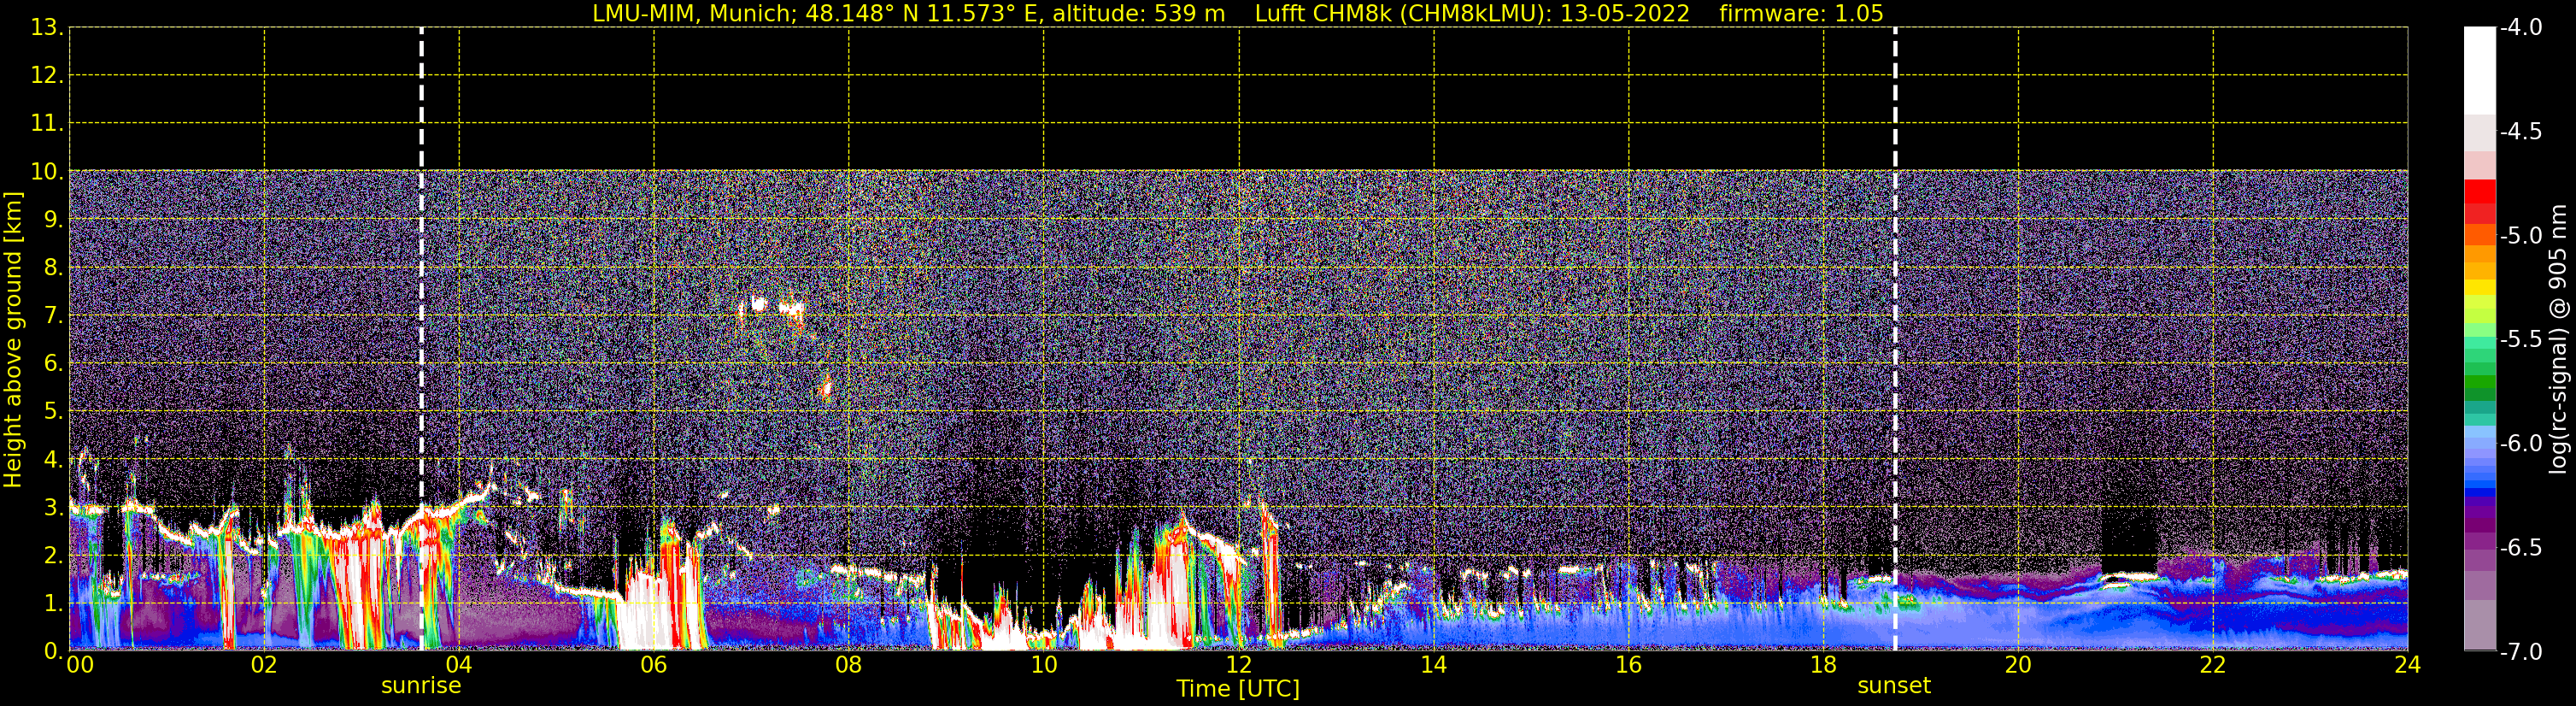Image resolution: width=2576 pixels, height=706 pixels.
Task: Click the white dashed sunset marker line
Action: coord(1895,339)
